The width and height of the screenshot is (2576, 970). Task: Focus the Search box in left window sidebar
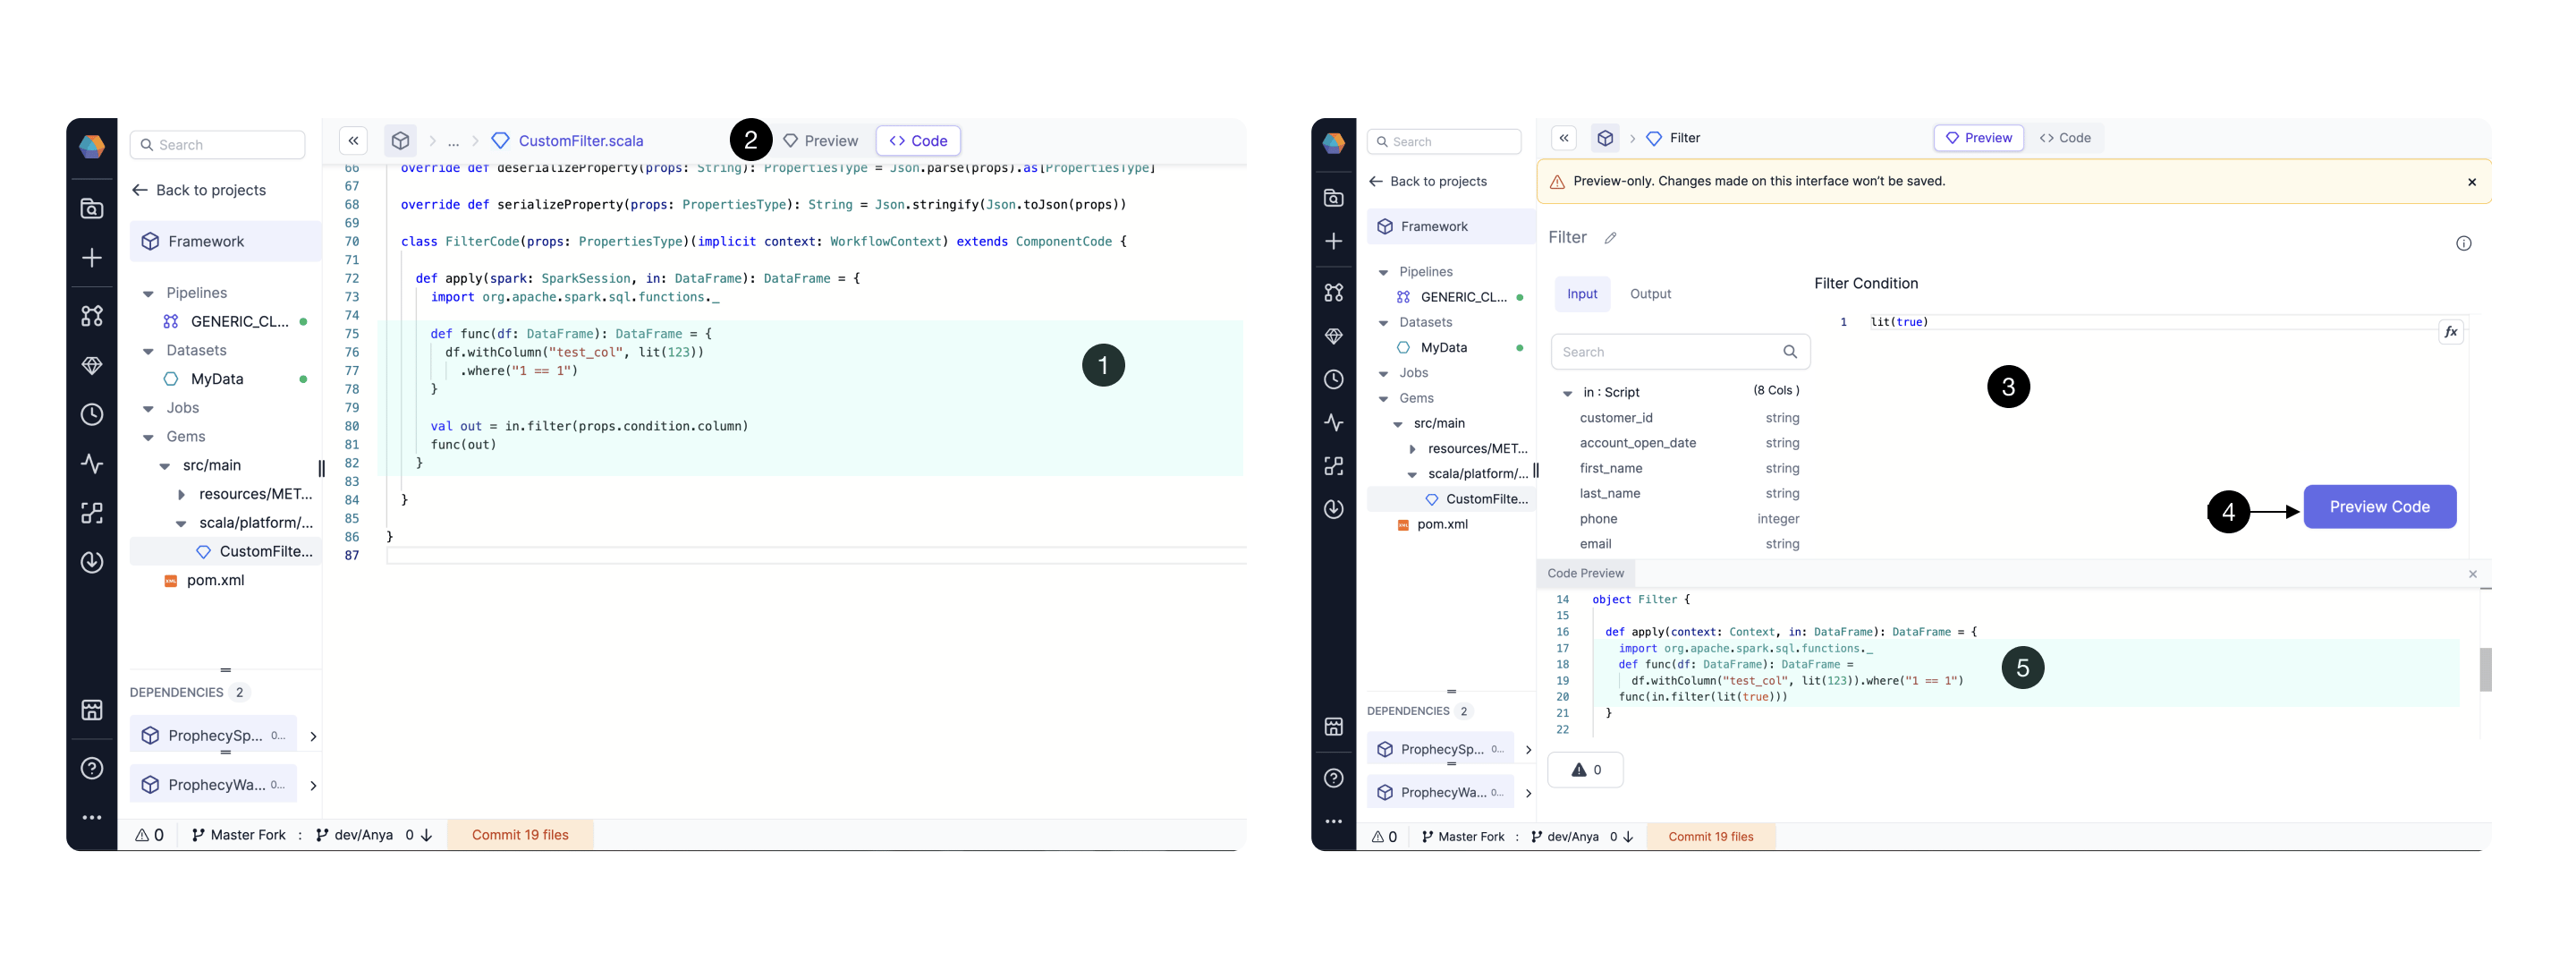tap(217, 145)
